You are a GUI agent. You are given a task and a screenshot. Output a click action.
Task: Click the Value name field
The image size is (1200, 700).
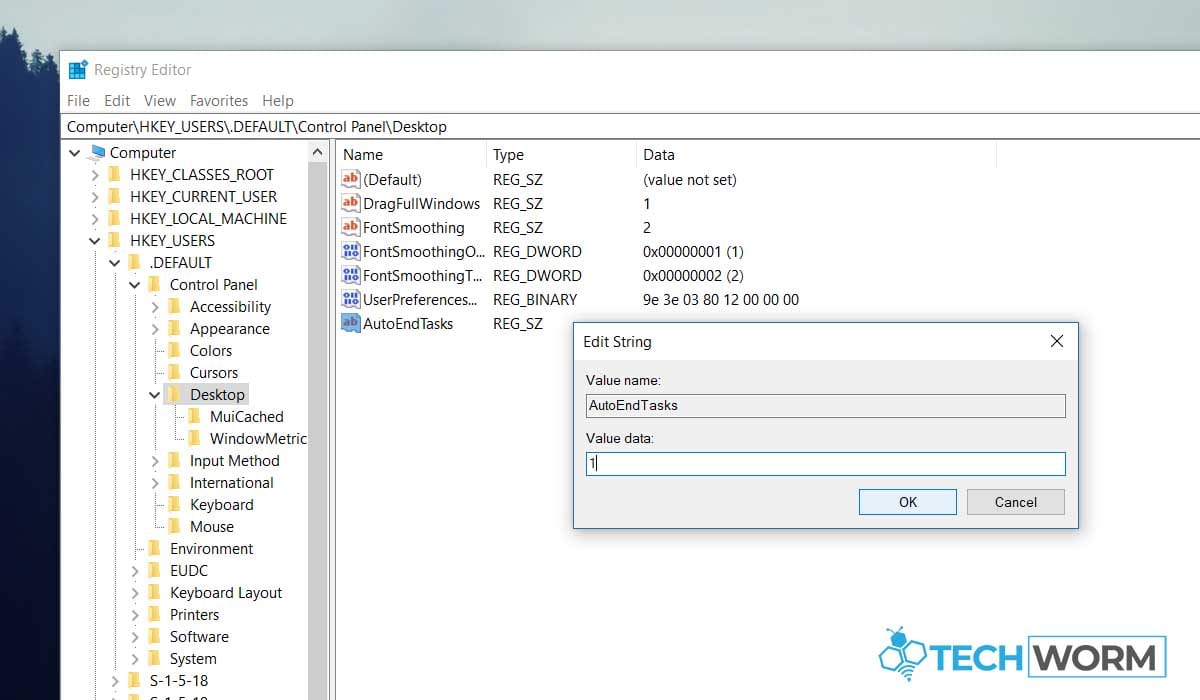point(826,405)
